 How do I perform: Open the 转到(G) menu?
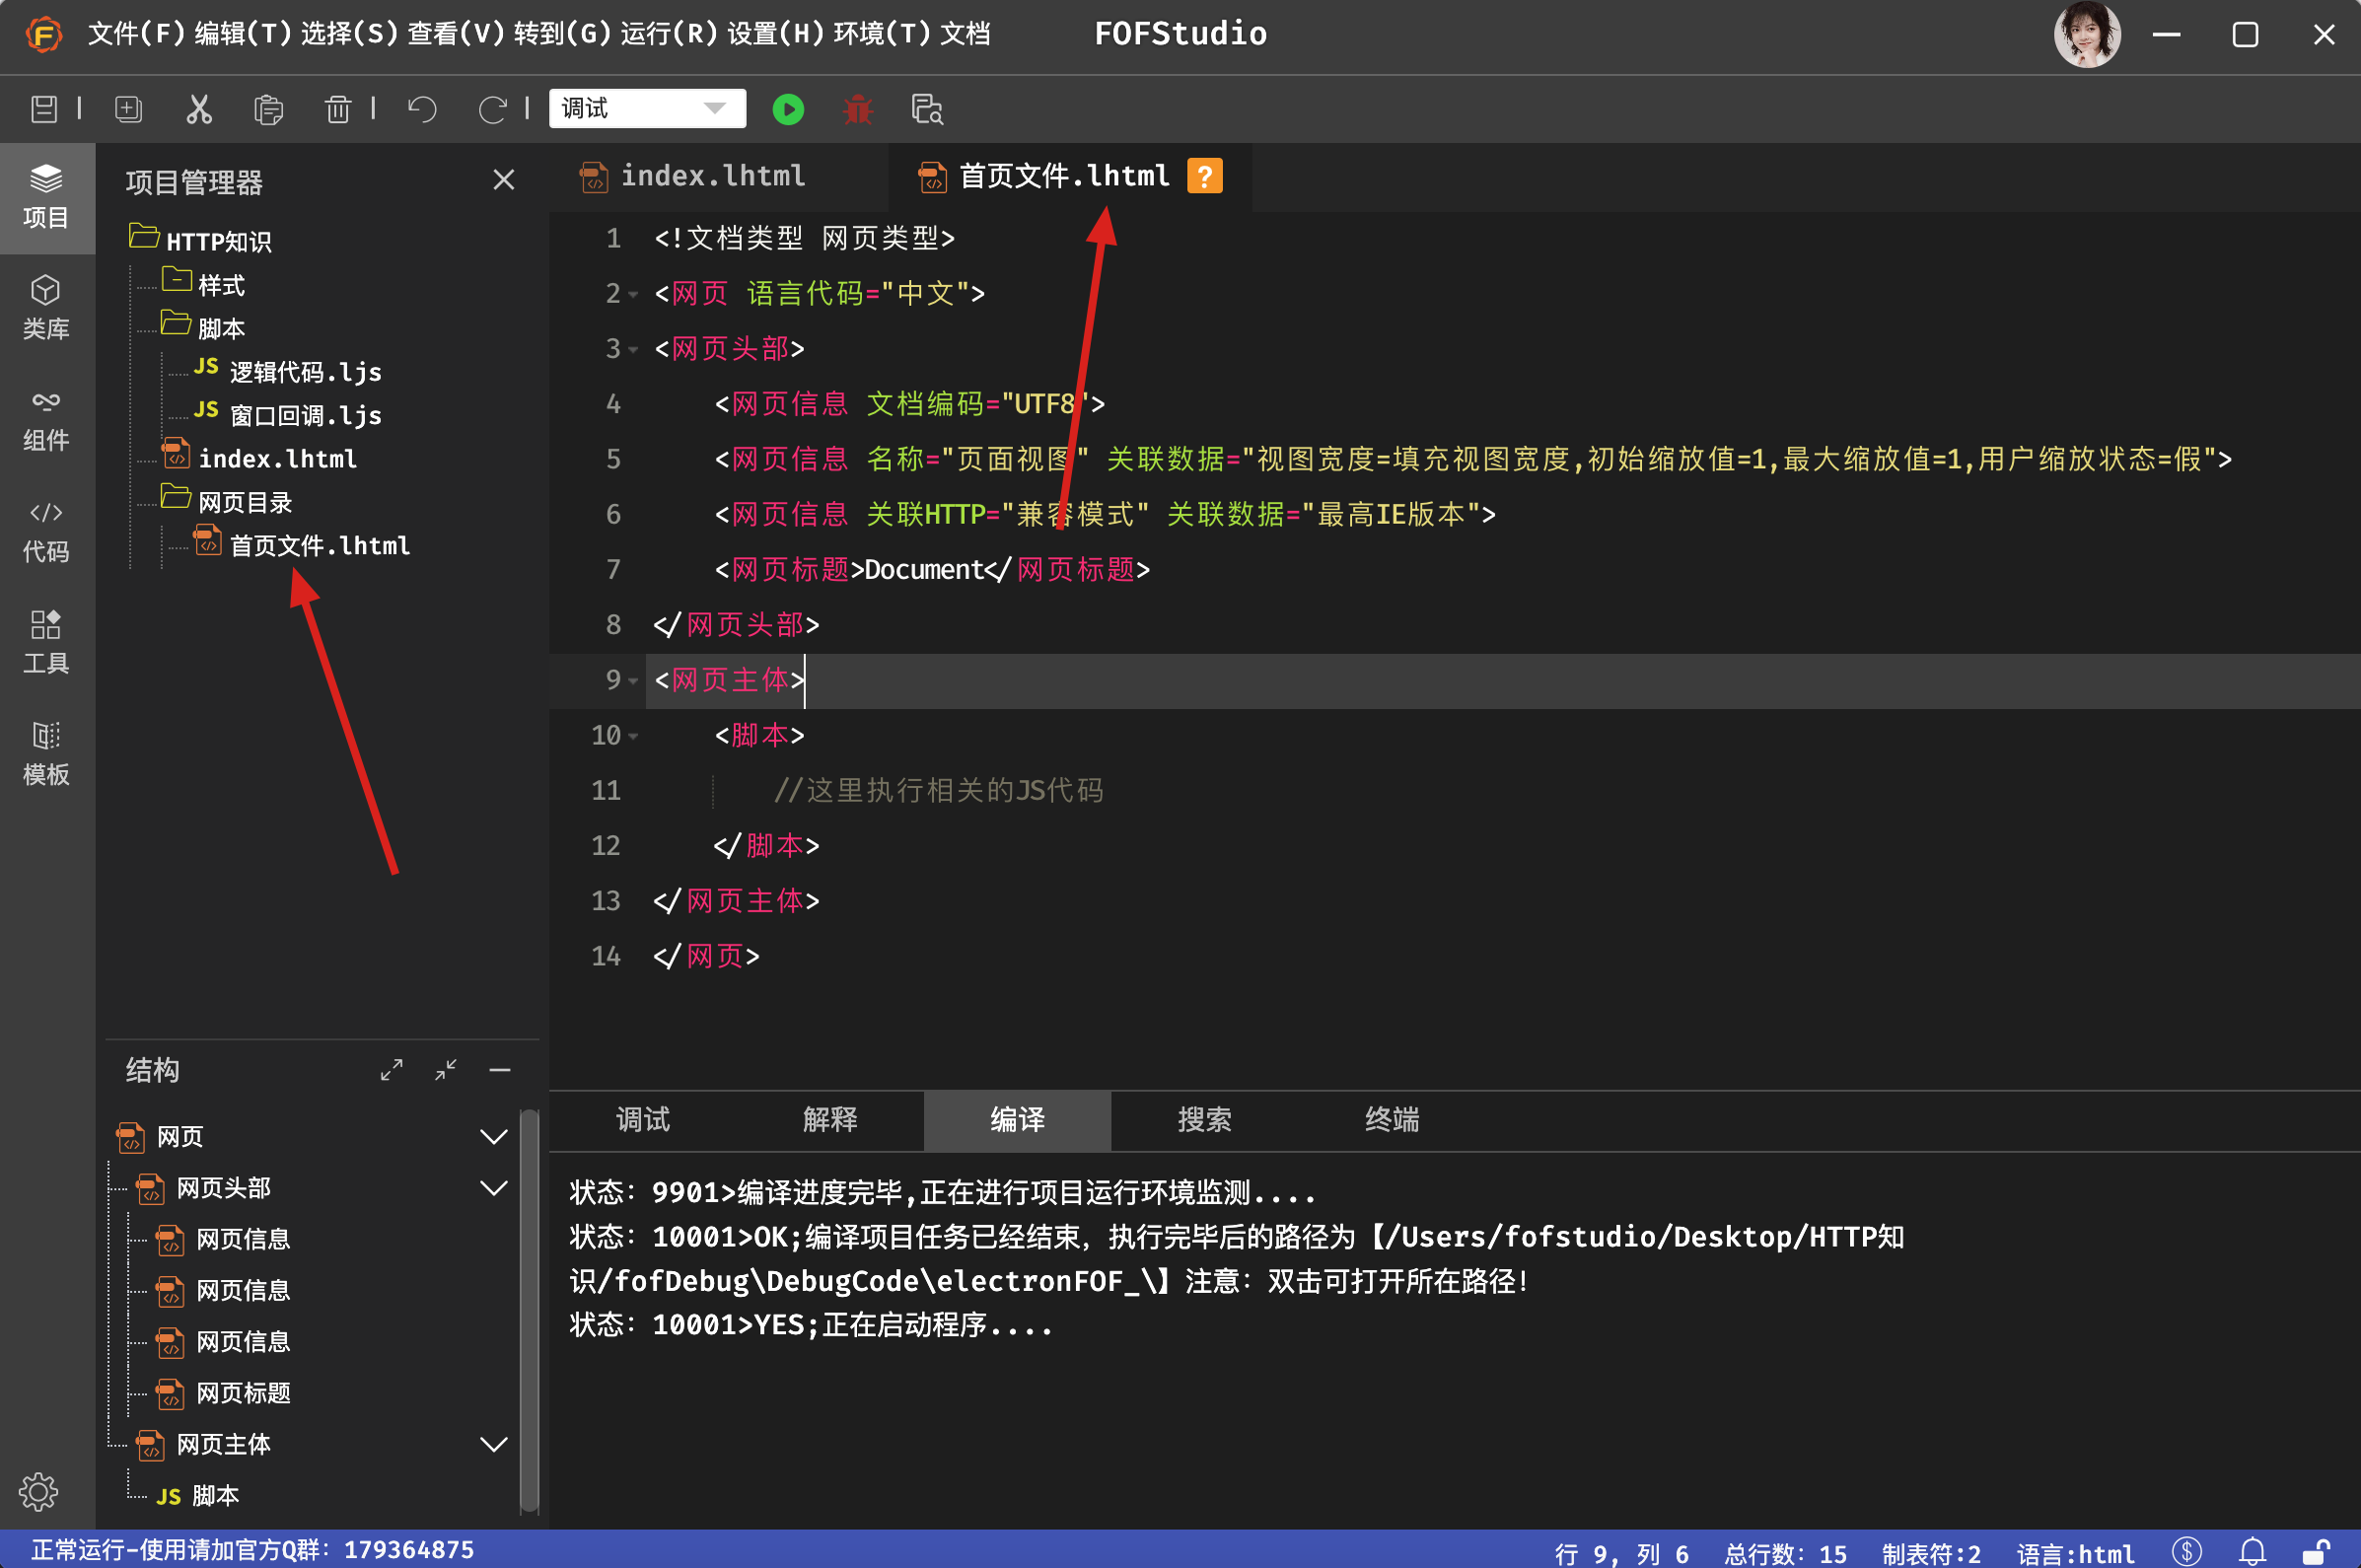coord(562,34)
